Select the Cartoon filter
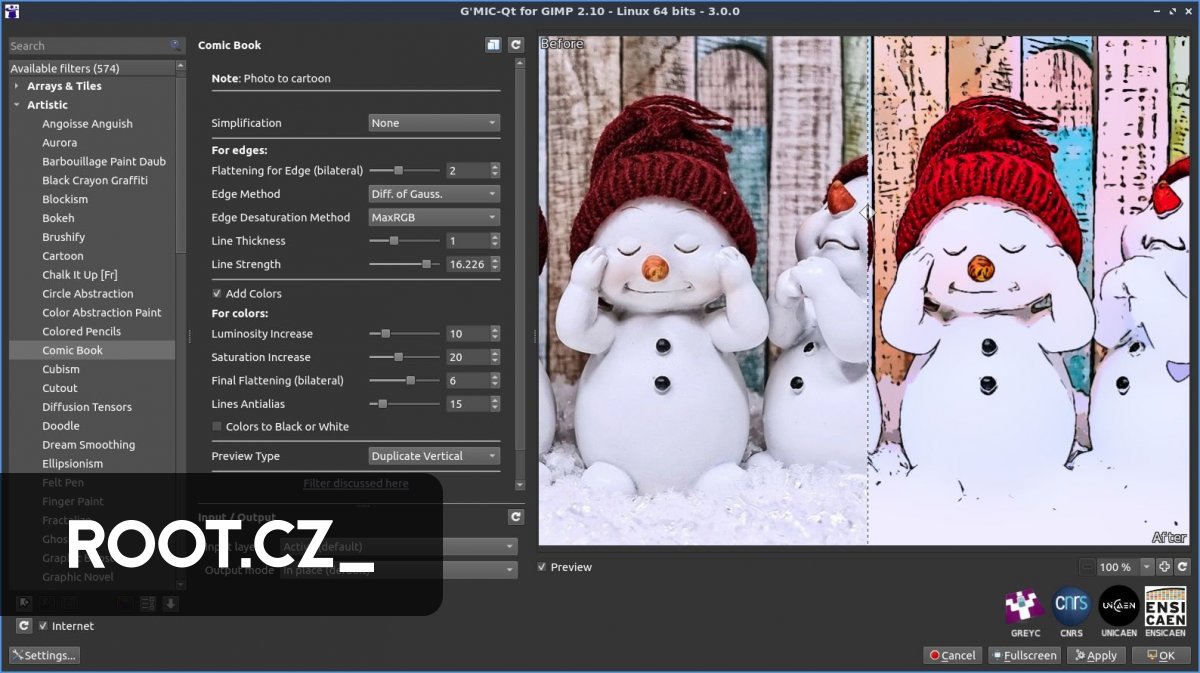 pos(63,256)
